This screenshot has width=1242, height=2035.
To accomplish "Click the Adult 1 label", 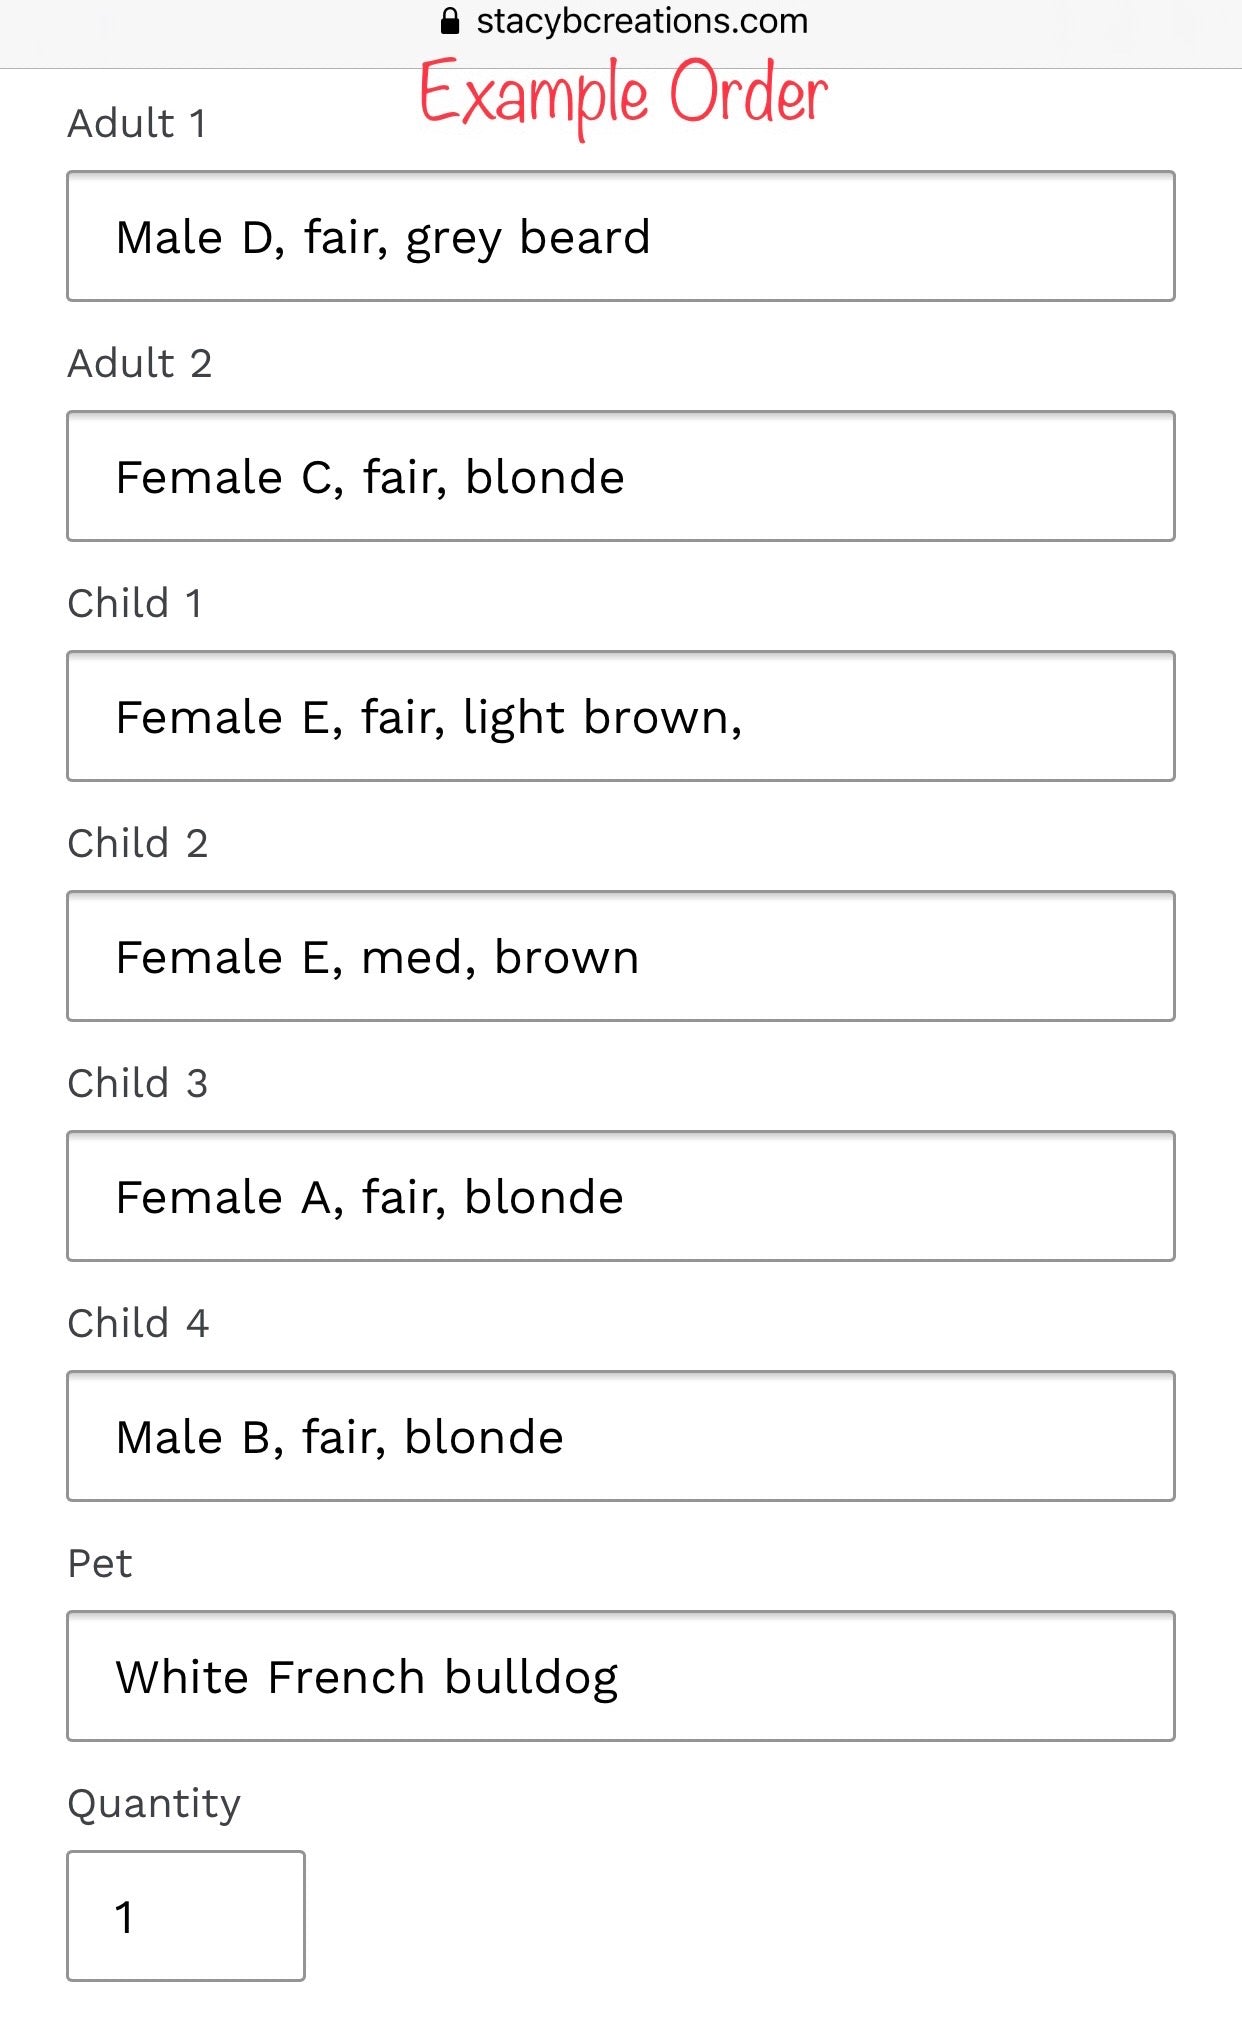I will click(x=137, y=123).
